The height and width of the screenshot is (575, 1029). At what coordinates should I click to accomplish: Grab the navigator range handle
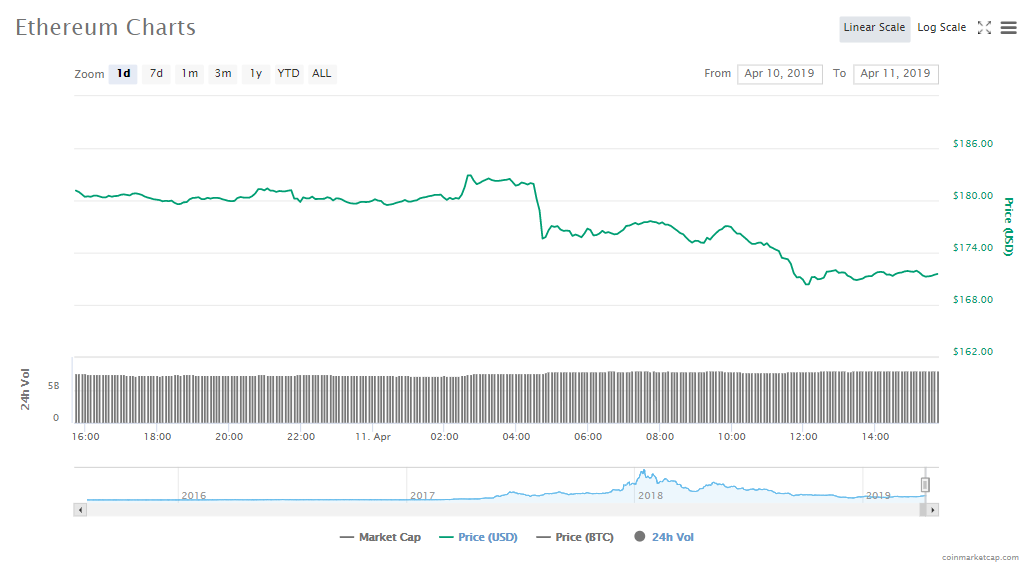coord(925,485)
